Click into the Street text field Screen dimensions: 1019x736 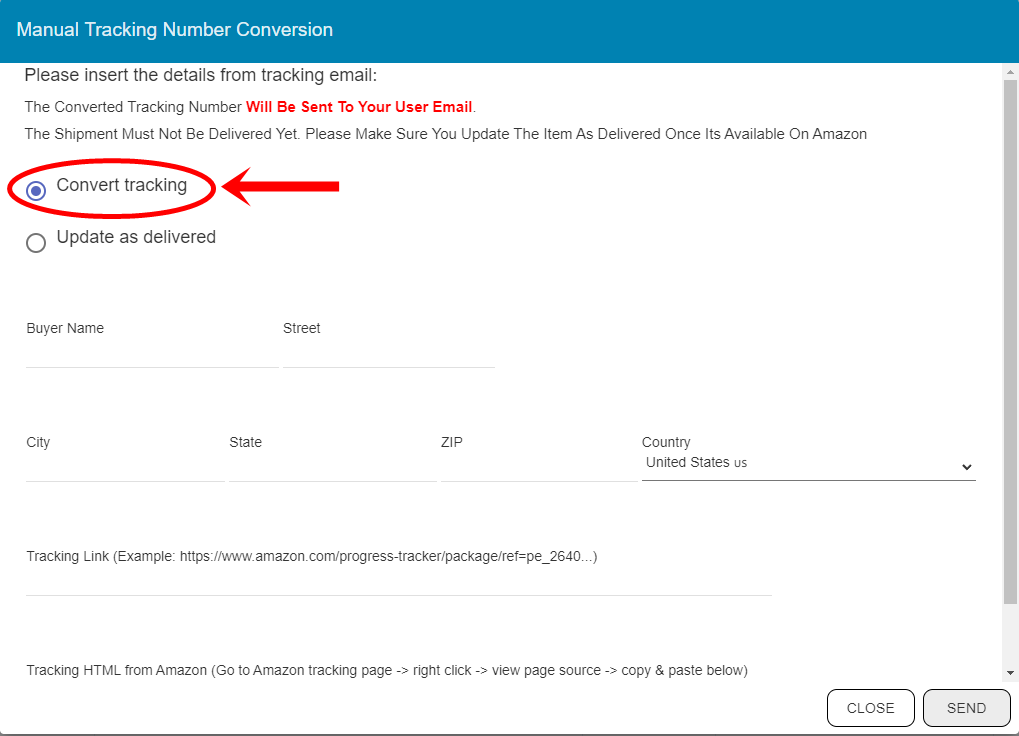pos(388,354)
